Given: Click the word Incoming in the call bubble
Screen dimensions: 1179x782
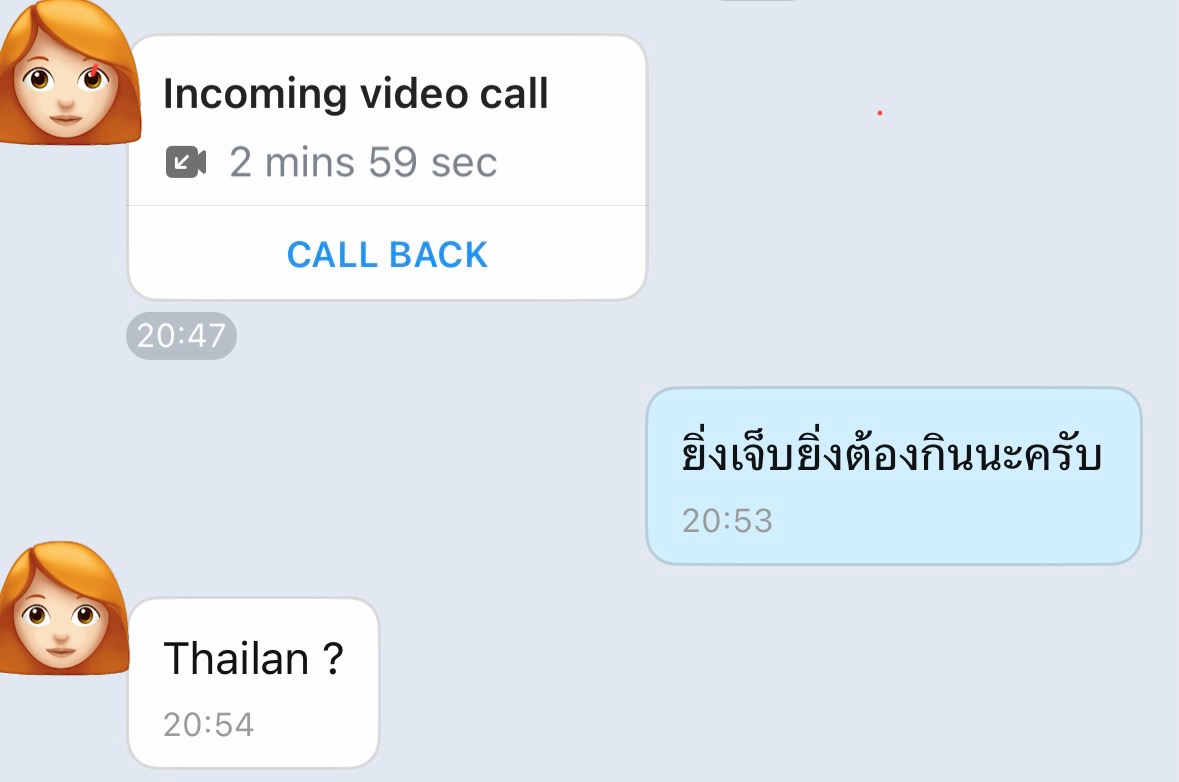Looking at the screenshot, I should pos(255,95).
